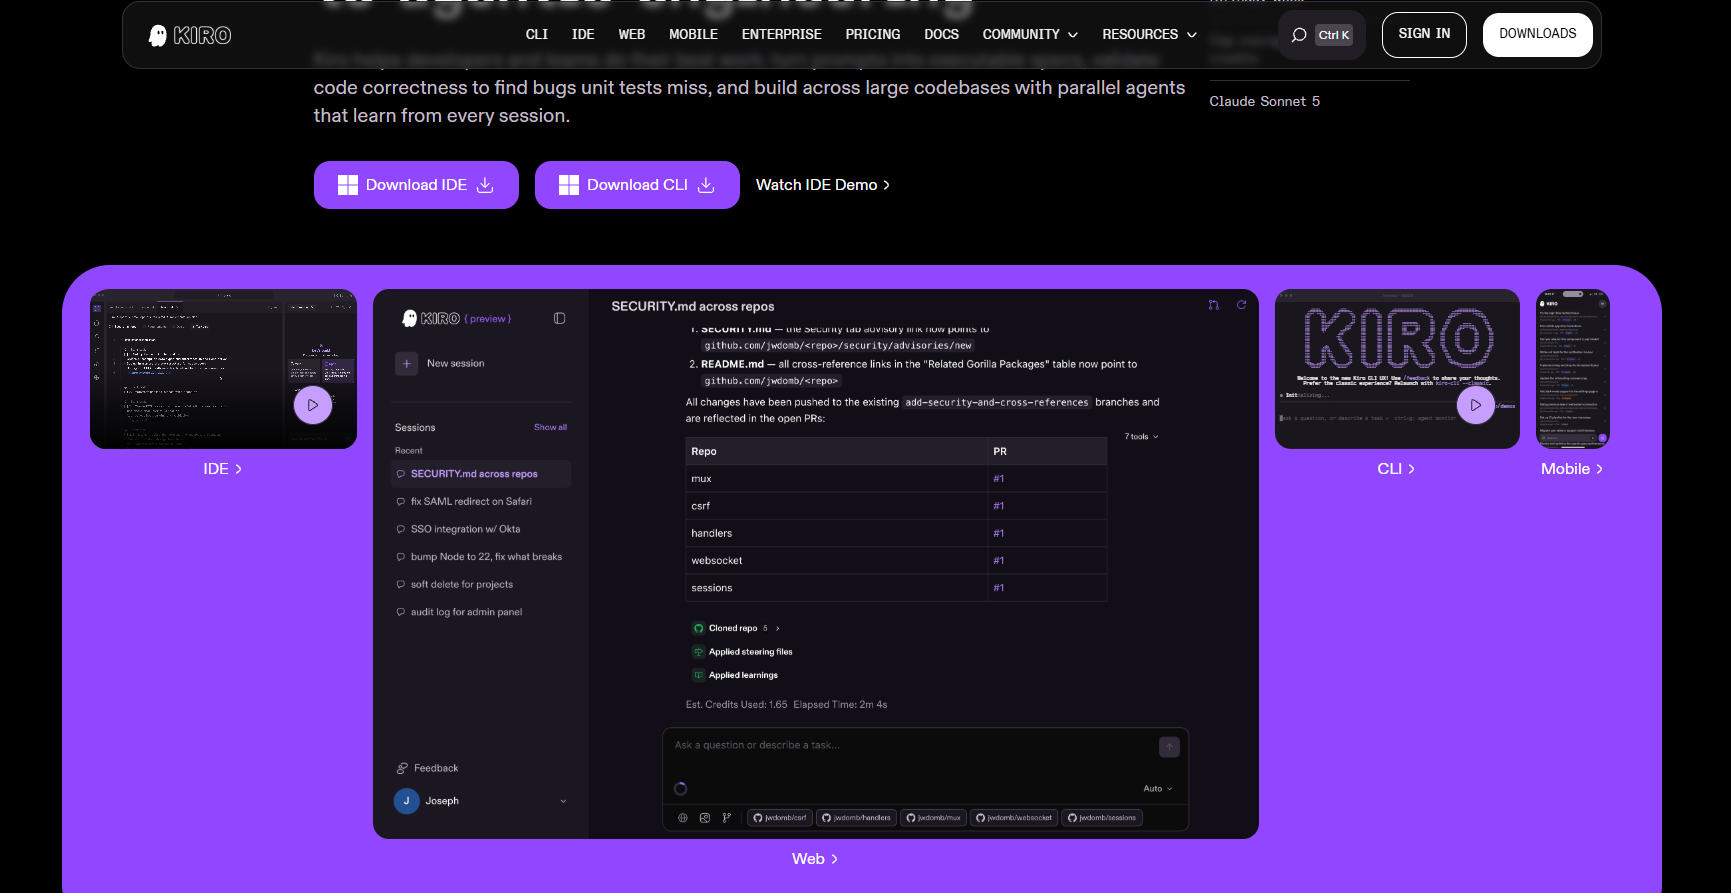Click the plus icon for New session
1731x893 pixels.
406,364
